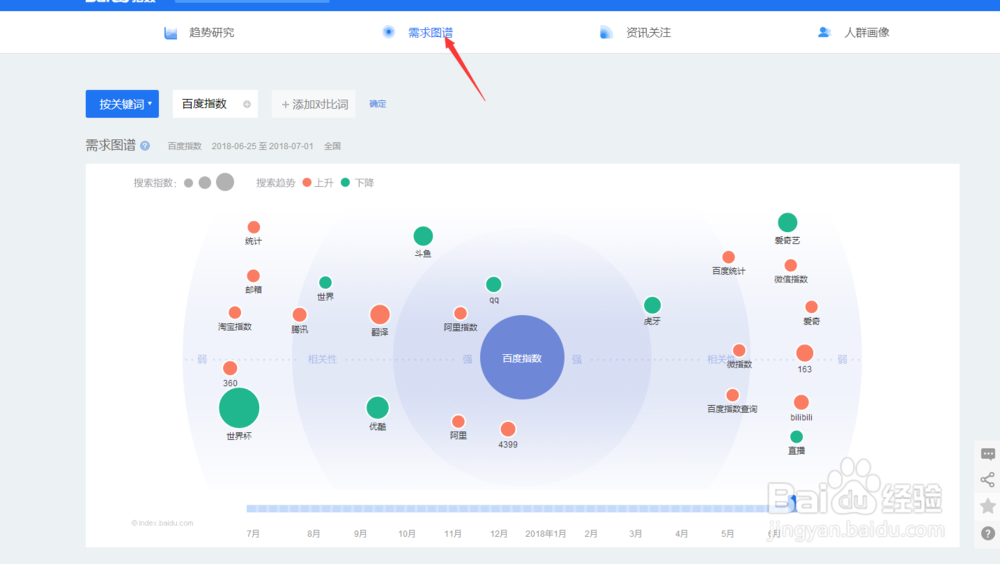Click 添加对比词 to add comparison word

314,104
